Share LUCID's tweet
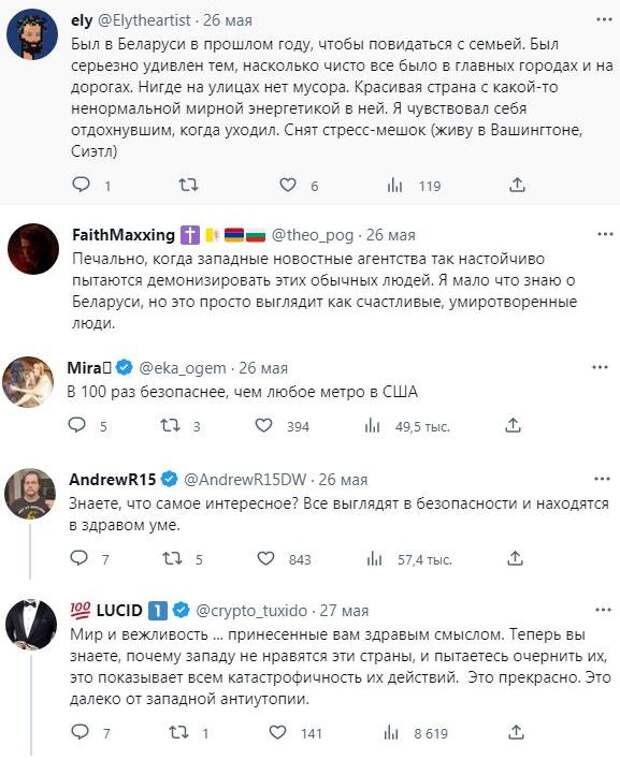The width and height of the screenshot is (620, 760). [x=516, y=731]
